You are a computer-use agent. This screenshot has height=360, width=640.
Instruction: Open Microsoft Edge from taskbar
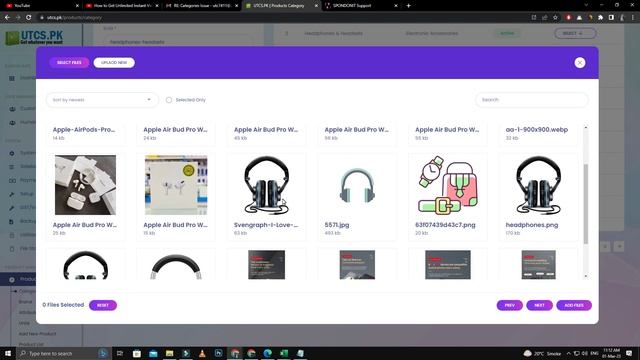(x=268, y=353)
